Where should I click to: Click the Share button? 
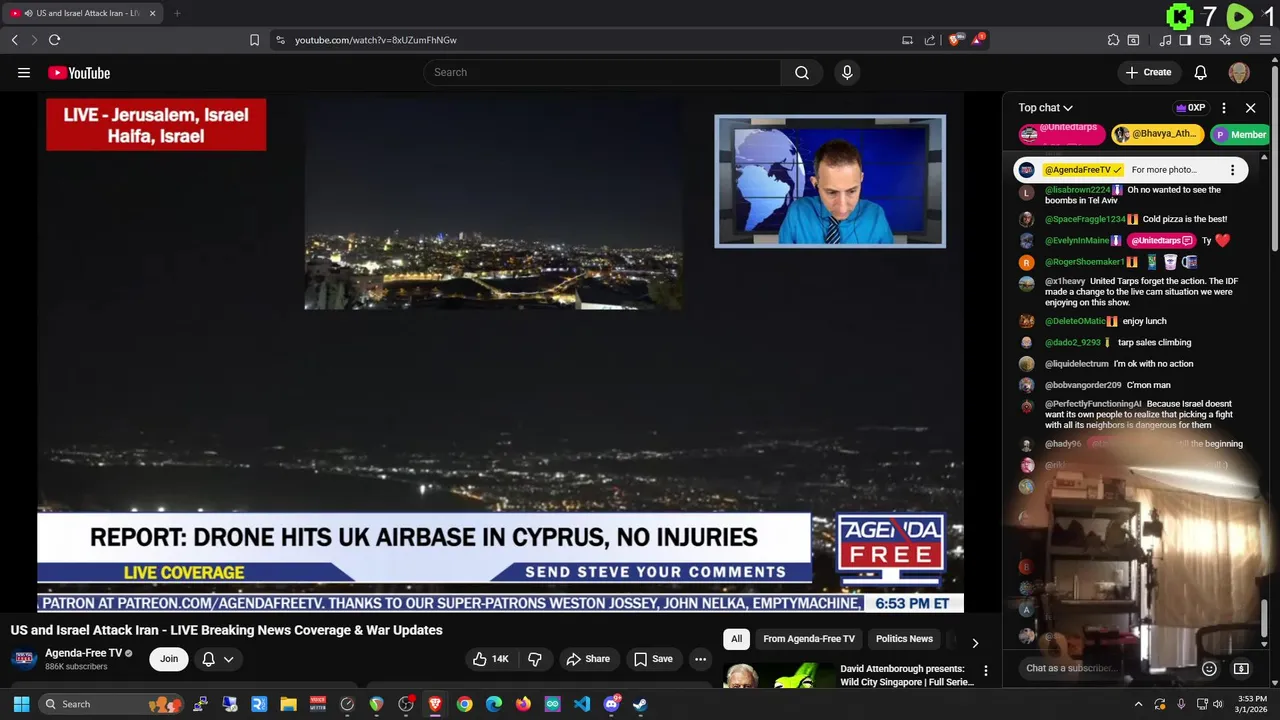point(587,659)
